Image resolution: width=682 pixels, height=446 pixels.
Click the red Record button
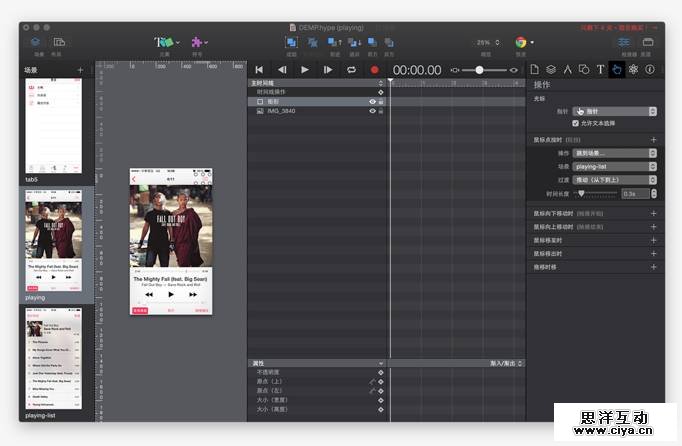[374, 70]
